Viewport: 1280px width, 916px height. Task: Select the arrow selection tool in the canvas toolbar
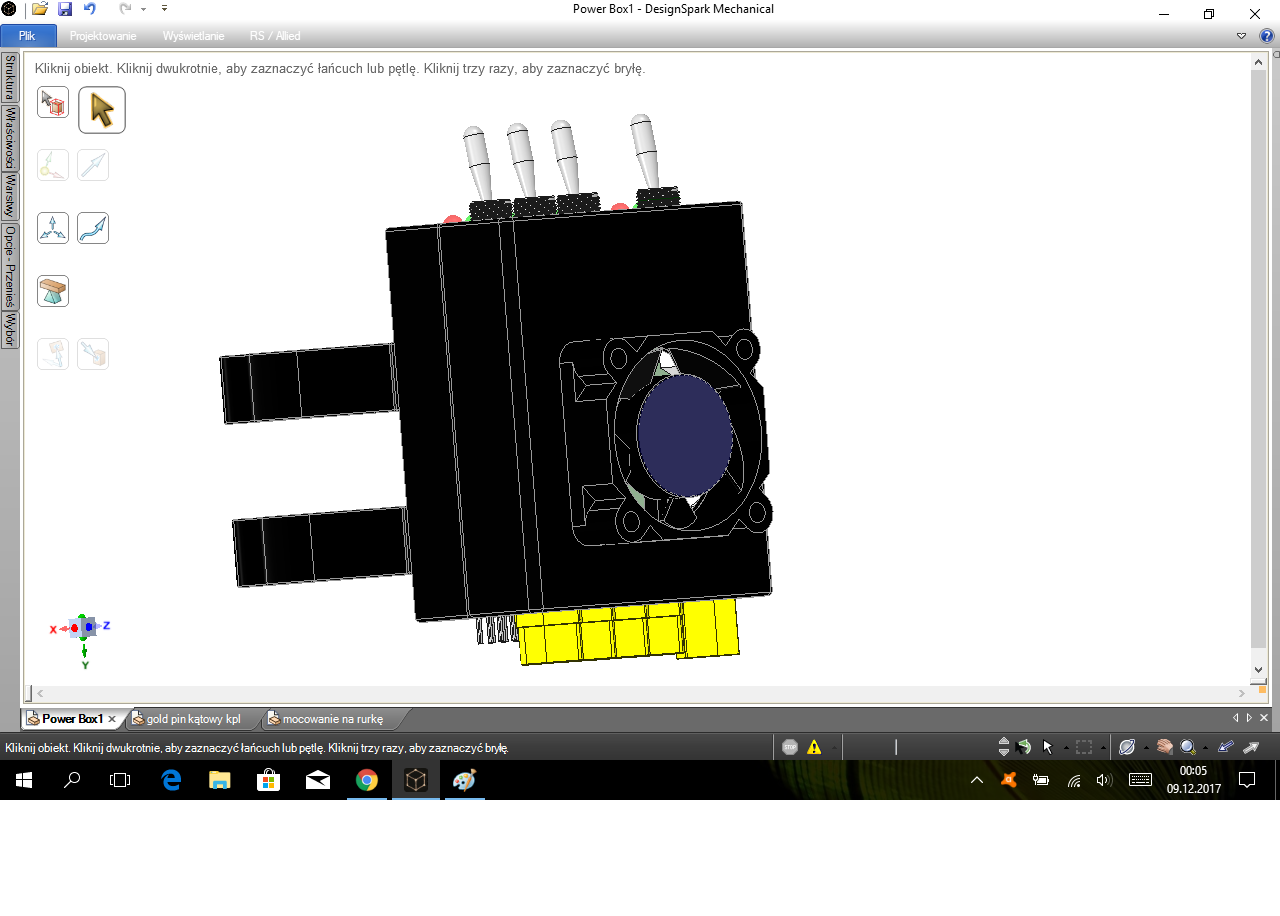(102, 110)
